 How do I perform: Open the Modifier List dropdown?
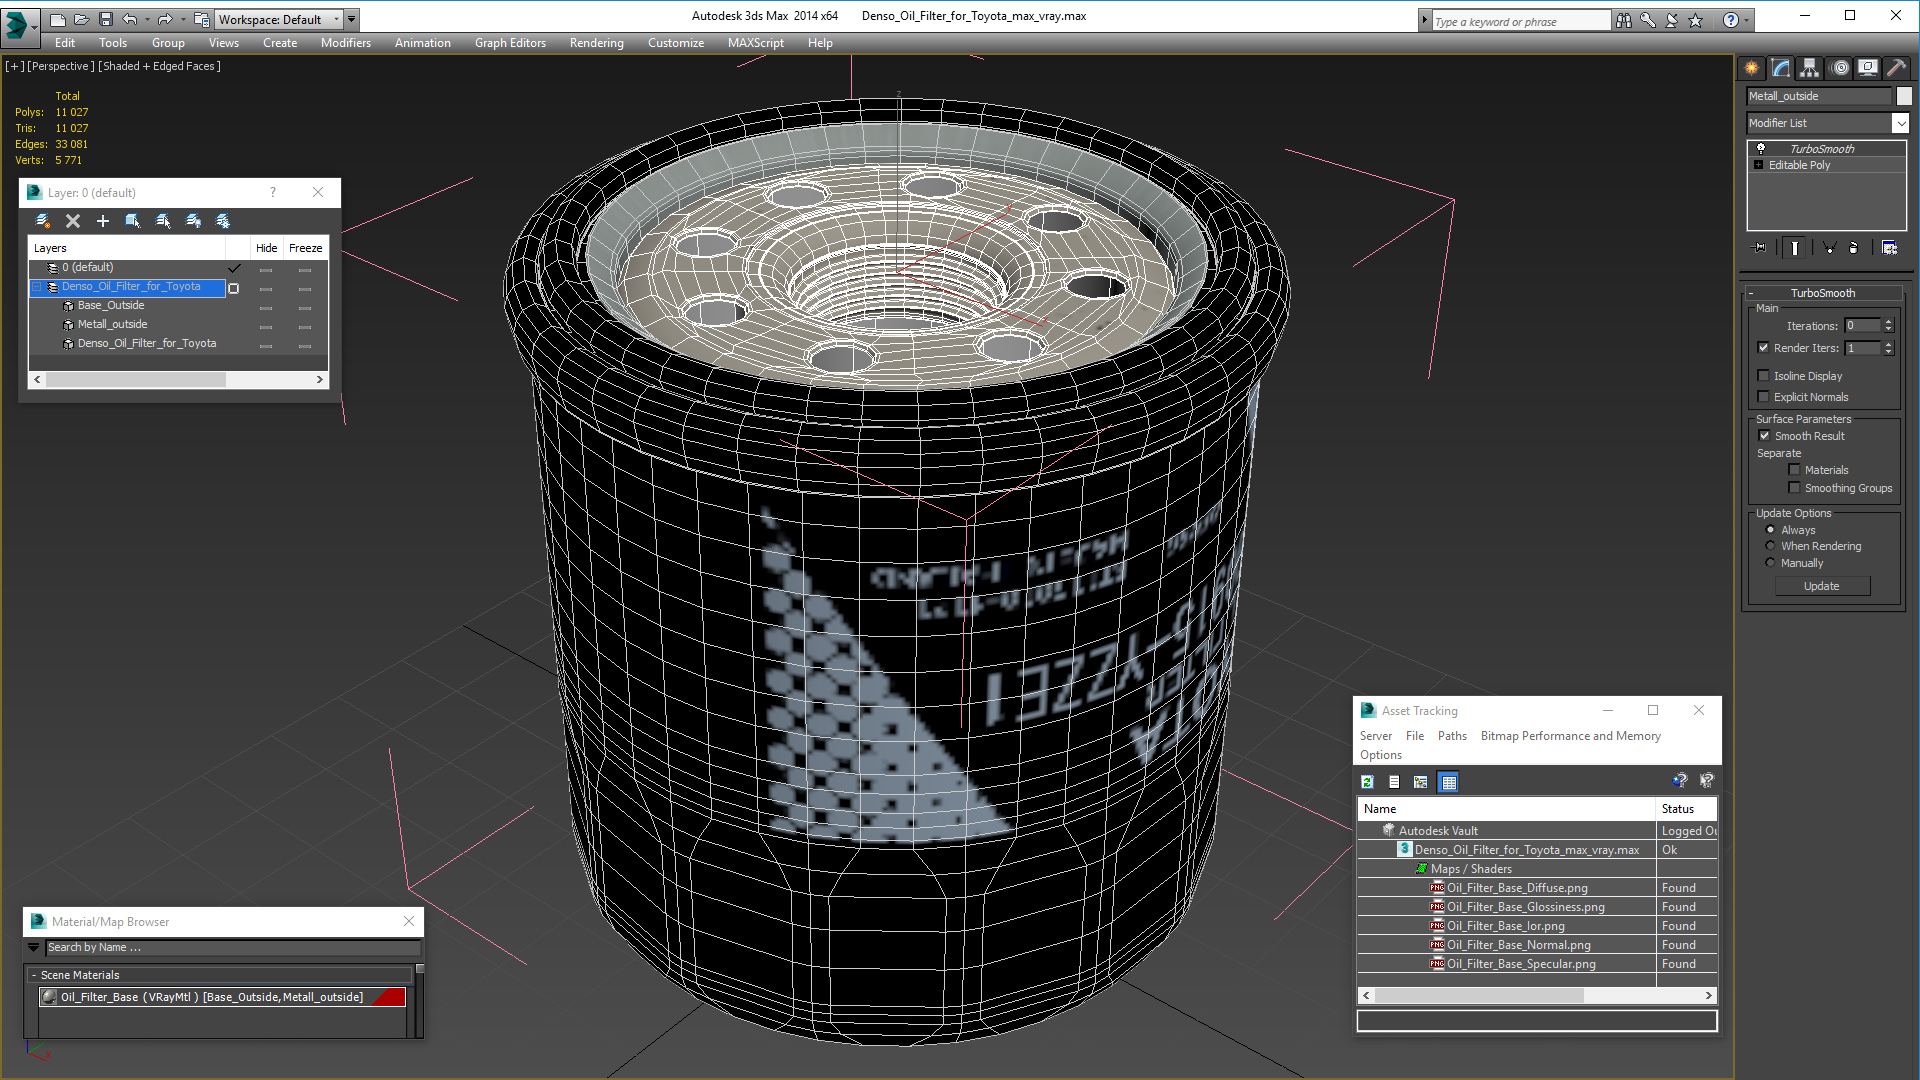[x=1900, y=123]
